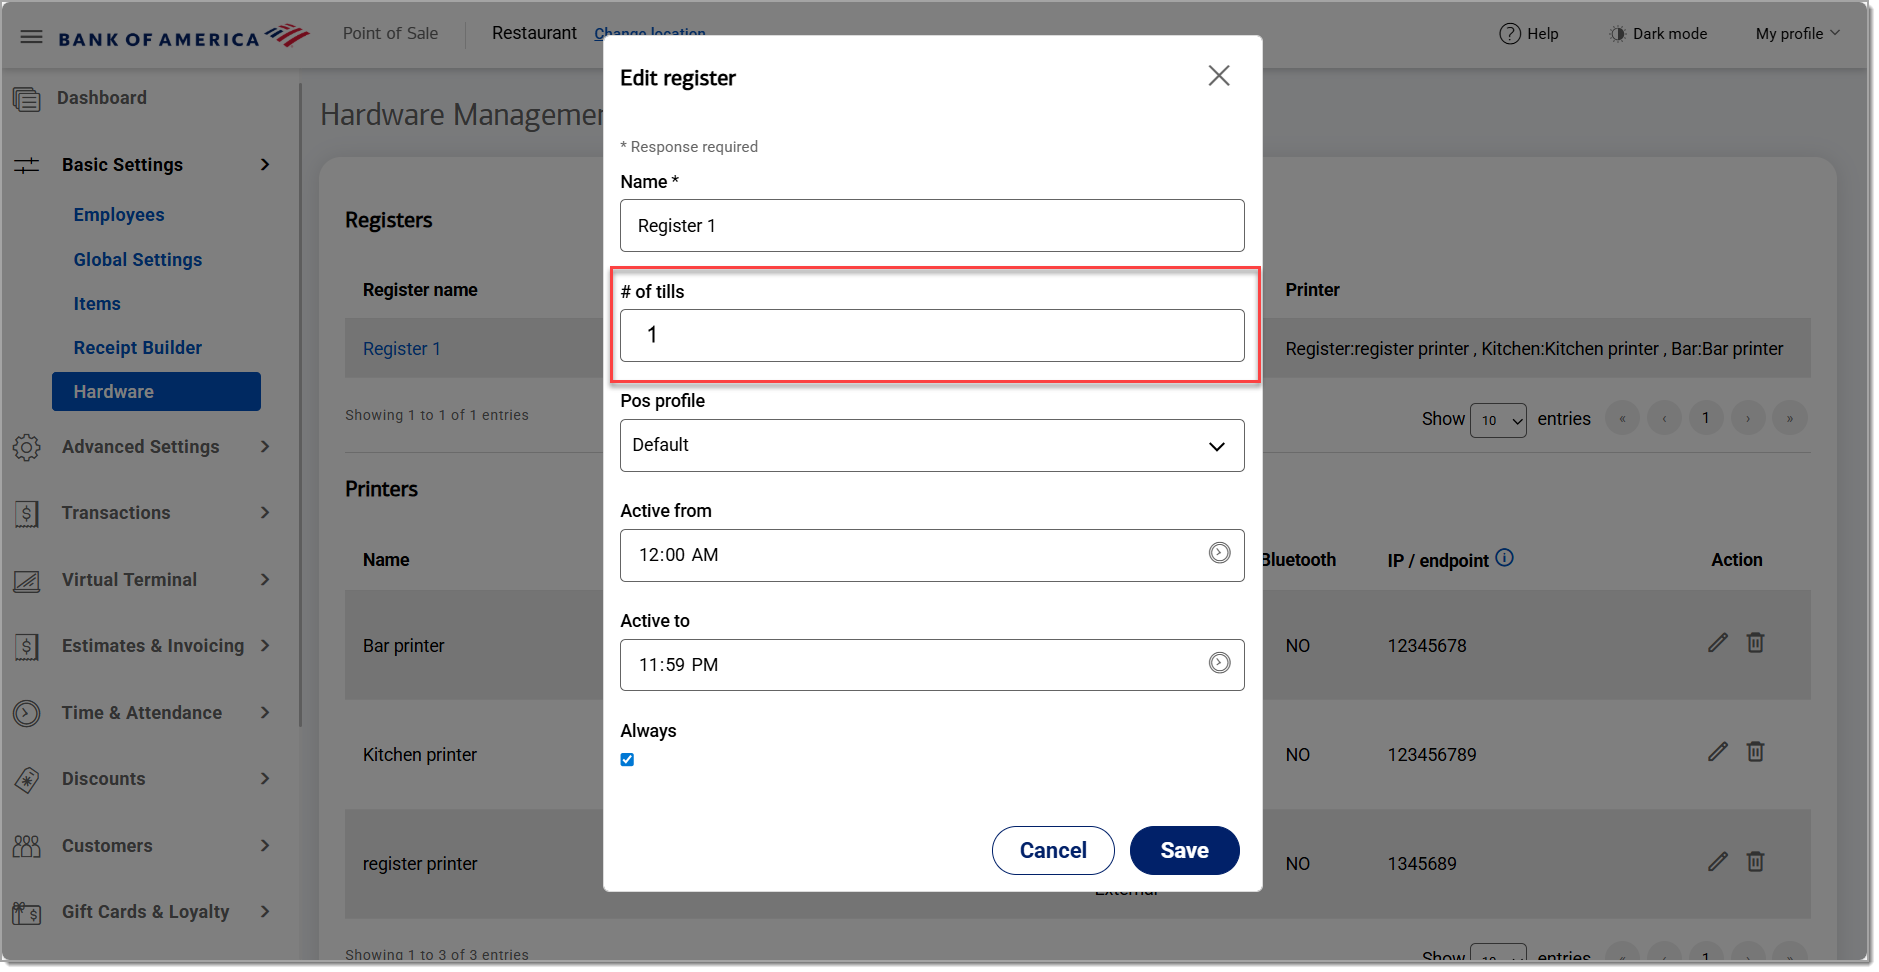Screen dimensions: 1879x972
Task: Expand Advanced Settings in sidebar
Action: pyautogui.click(x=140, y=447)
